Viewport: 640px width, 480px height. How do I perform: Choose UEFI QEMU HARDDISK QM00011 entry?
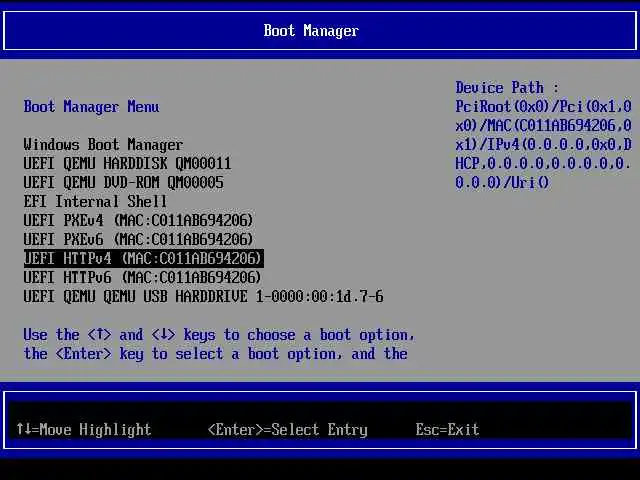coord(127,163)
